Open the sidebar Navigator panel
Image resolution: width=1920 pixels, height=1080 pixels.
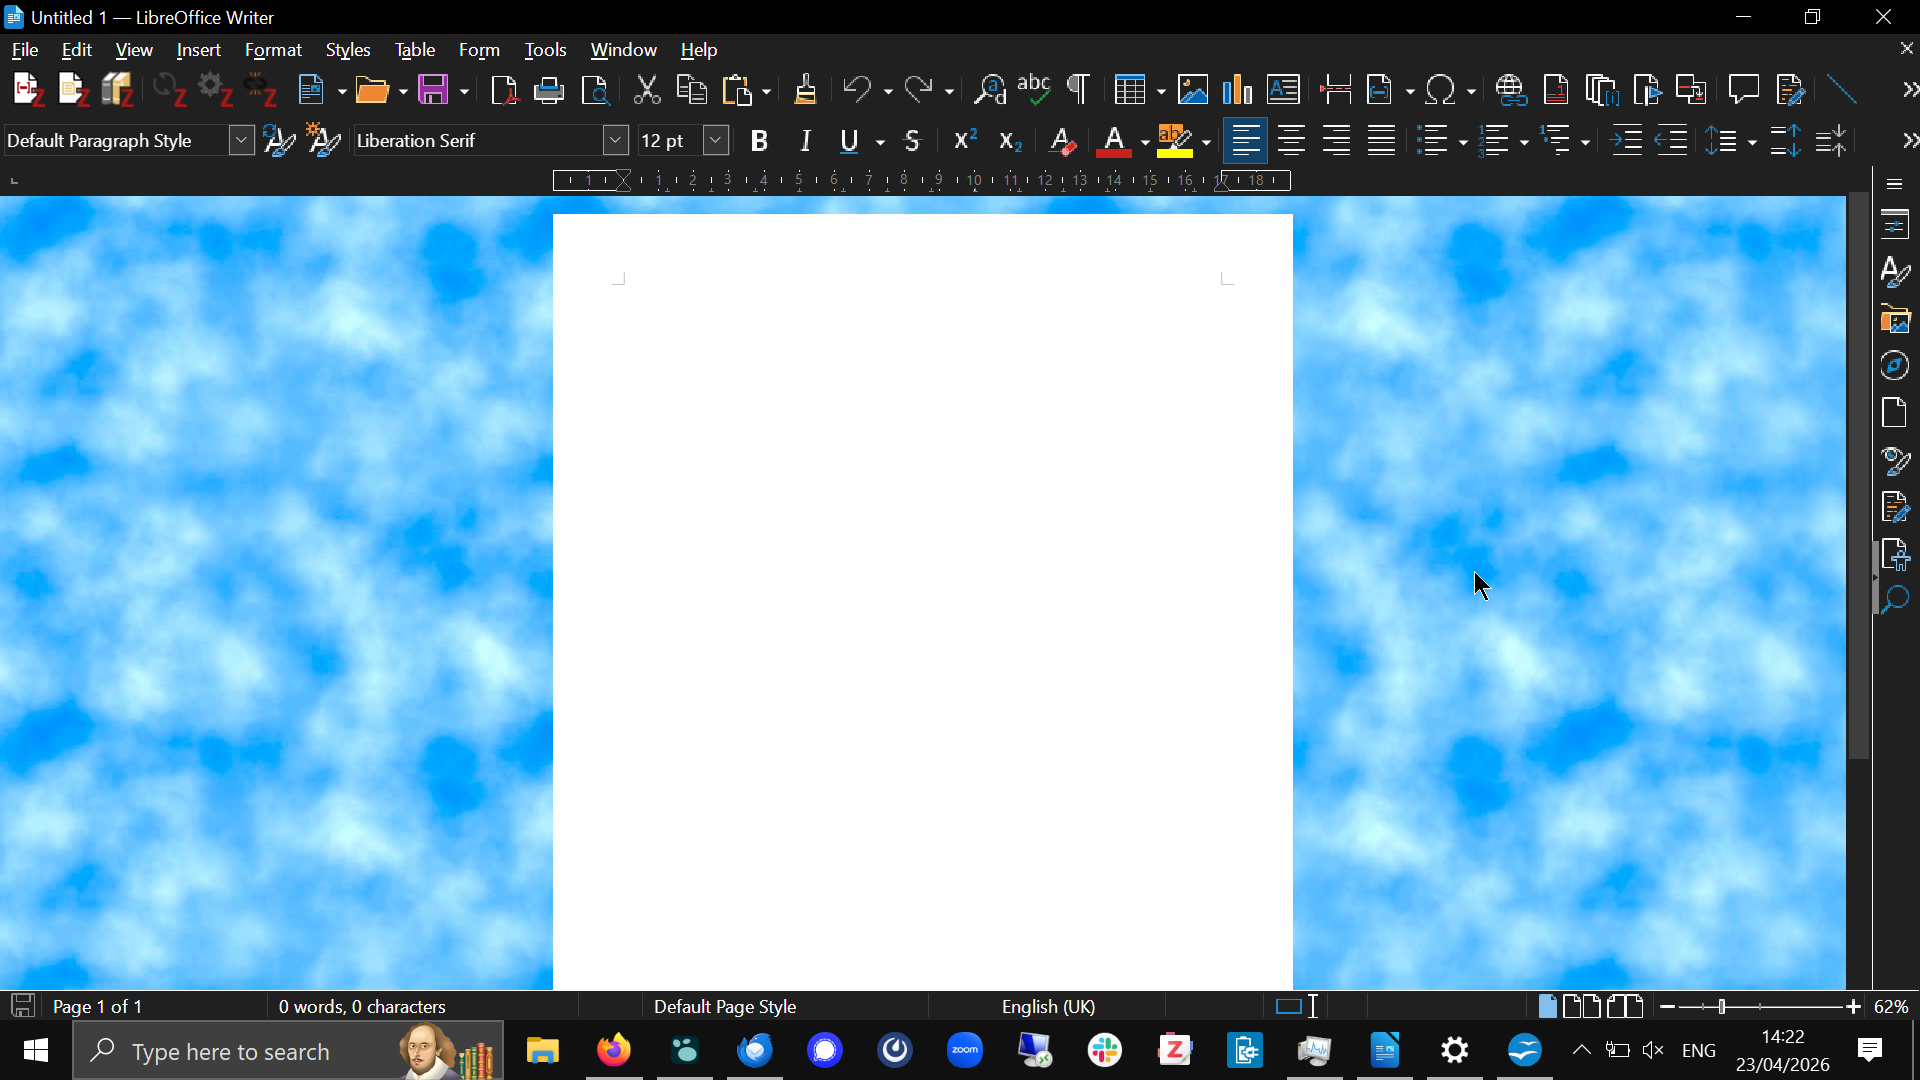(1895, 366)
